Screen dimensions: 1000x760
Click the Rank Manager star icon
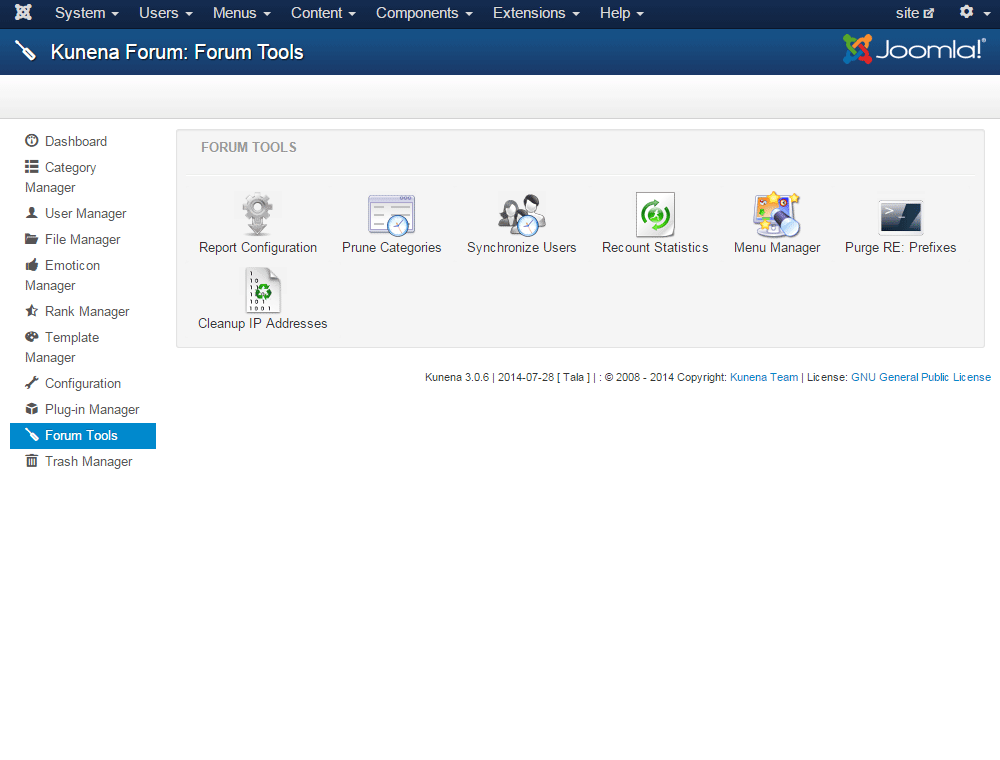[x=31, y=311]
